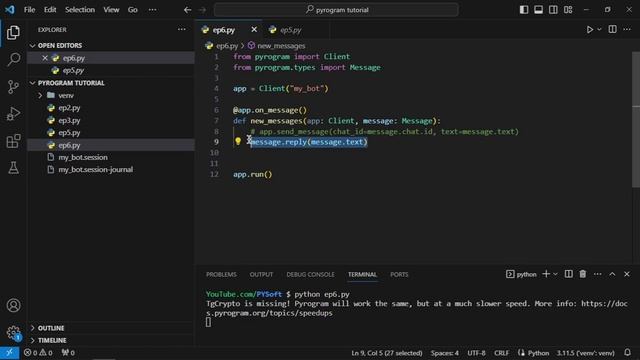The width and height of the screenshot is (640, 360).
Task: Go forward with the navigation arrow
Action: coord(202,10)
